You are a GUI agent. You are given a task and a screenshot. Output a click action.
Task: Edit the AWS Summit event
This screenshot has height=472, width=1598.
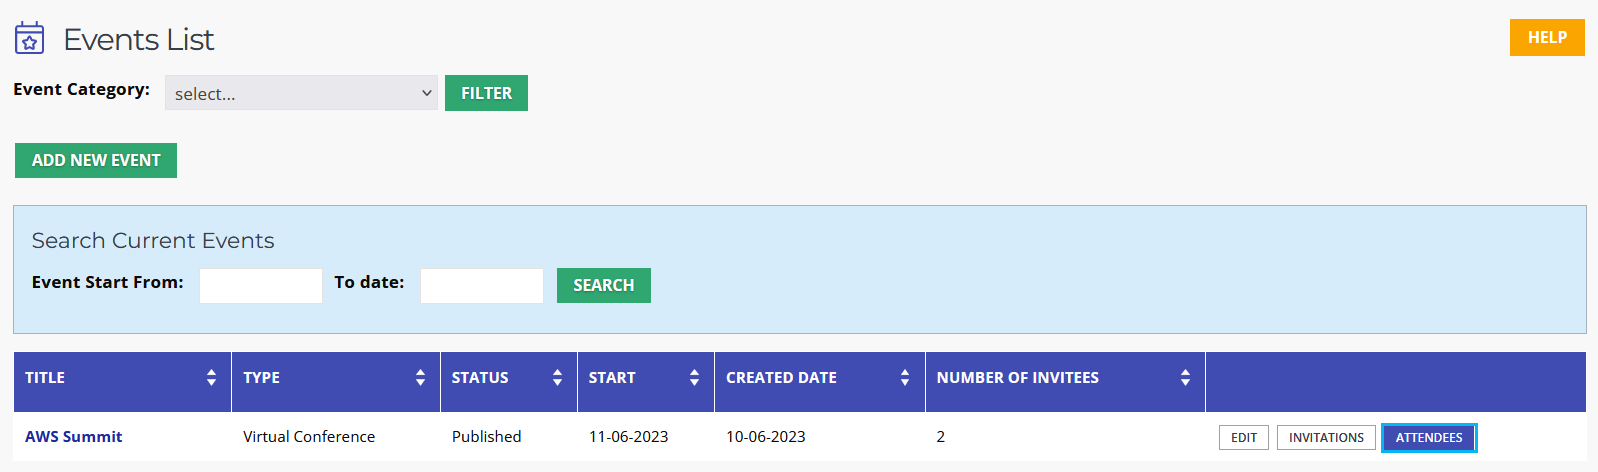point(1244,437)
